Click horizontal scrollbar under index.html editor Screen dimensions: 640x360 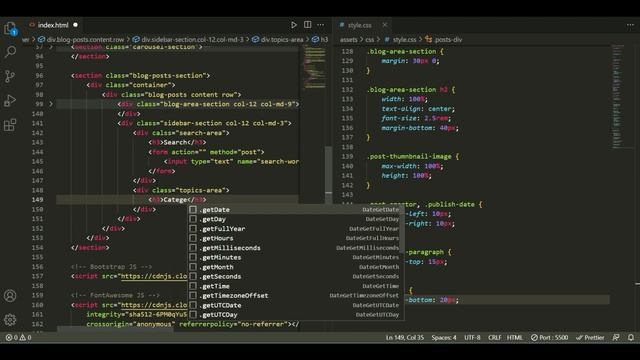tap(115, 329)
